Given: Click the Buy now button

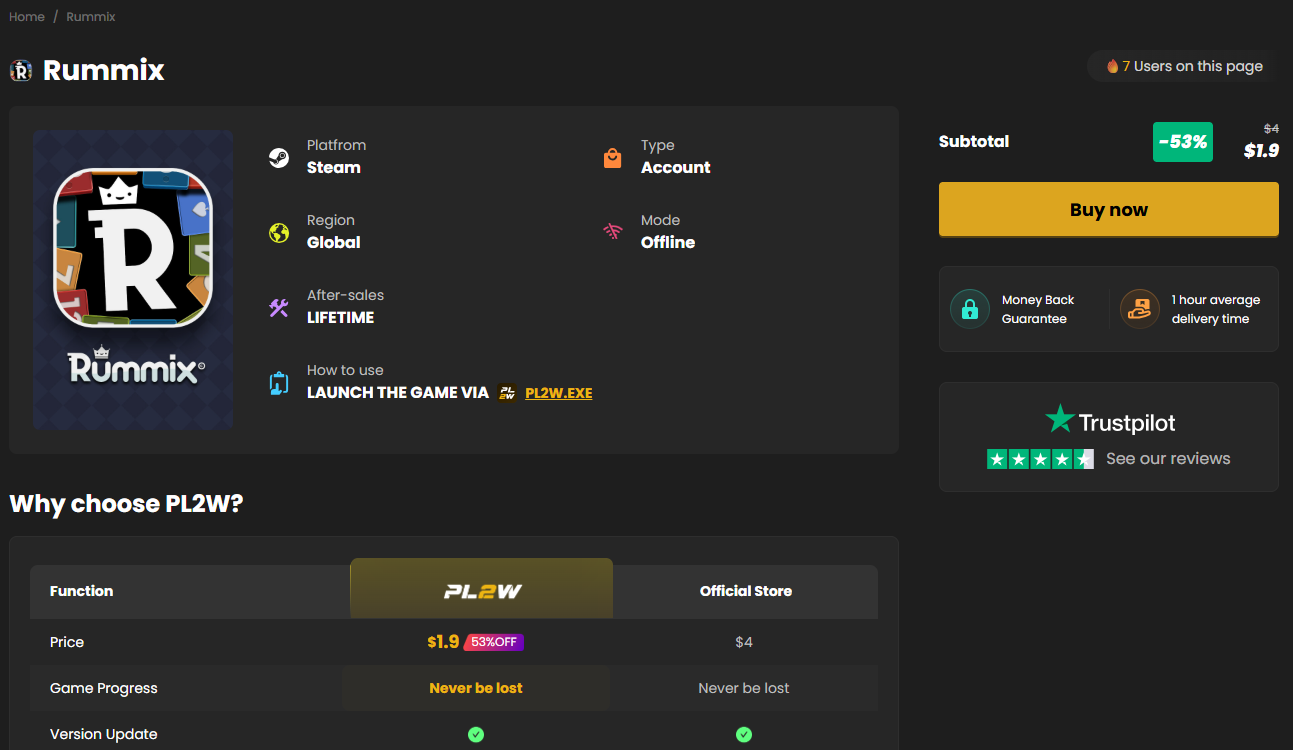Looking at the screenshot, I should tap(1109, 209).
